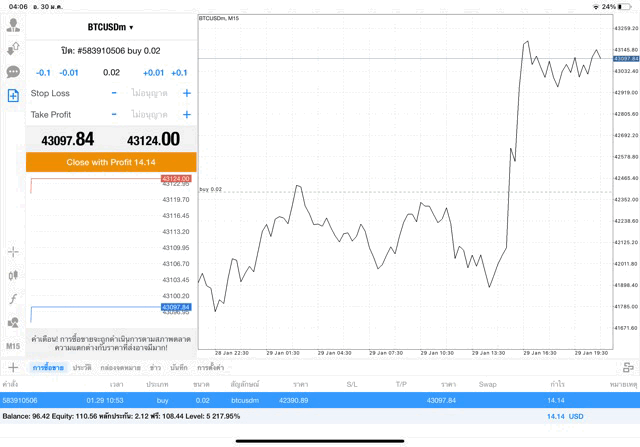The width and height of the screenshot is (640, 447).
Task: Tap the Stop Loss value field
Action: [150, 93]
